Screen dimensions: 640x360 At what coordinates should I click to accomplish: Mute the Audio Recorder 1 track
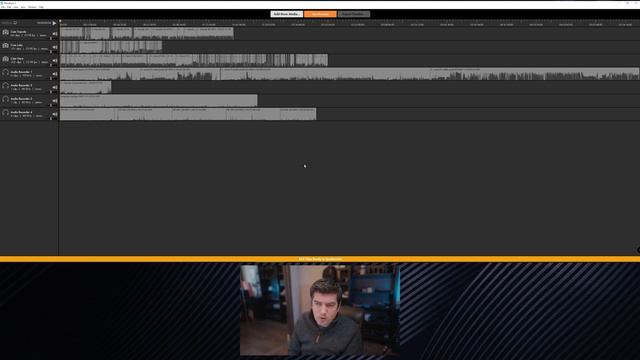pyautogui.click(x=55, y=74)
